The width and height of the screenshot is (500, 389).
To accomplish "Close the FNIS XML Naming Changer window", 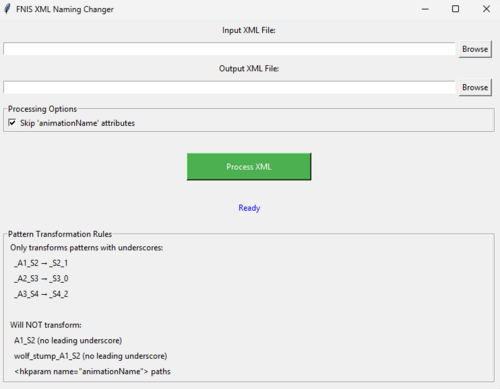I will pos(486,9).
